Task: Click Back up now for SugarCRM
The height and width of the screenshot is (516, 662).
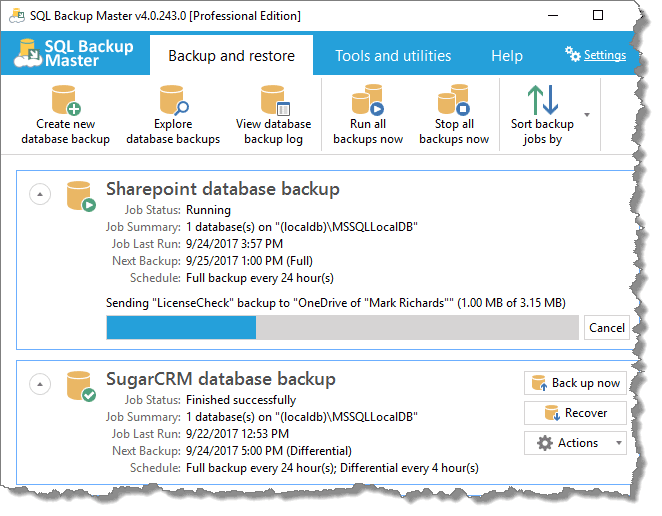Action: (576, 382)
